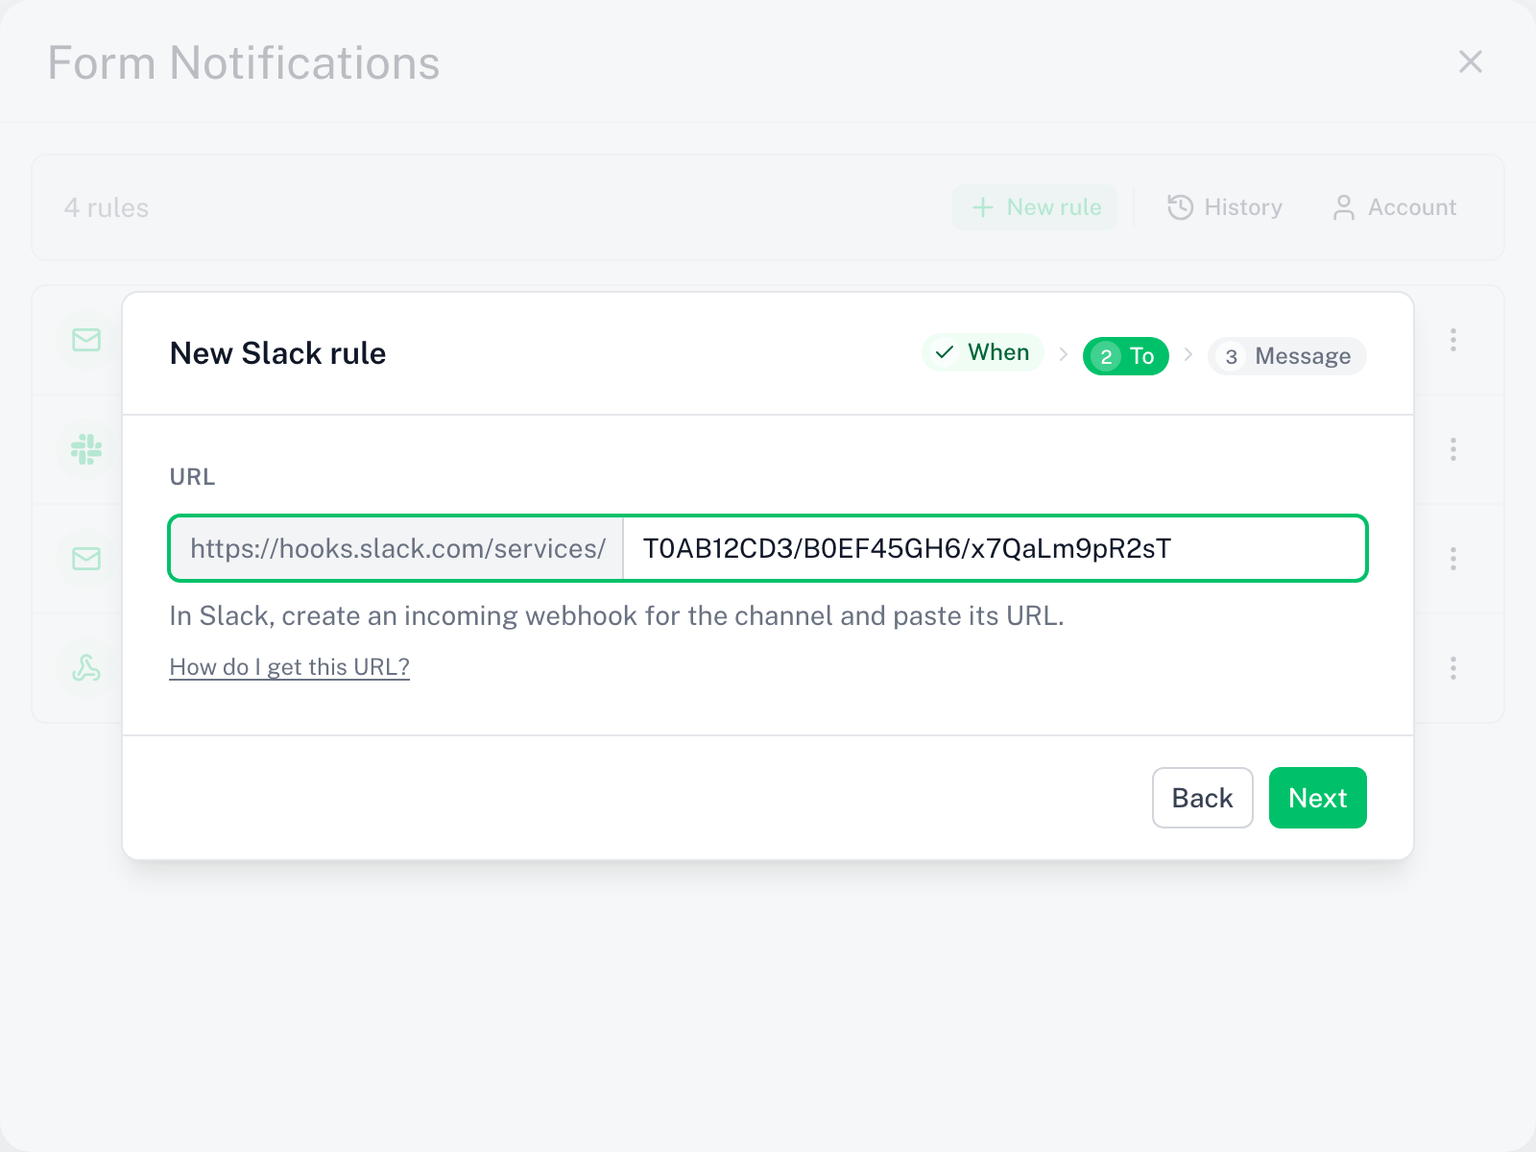Click the Form Notifications title
The height and width of the screenshot is (1152, 1536).
click(244, 63)
